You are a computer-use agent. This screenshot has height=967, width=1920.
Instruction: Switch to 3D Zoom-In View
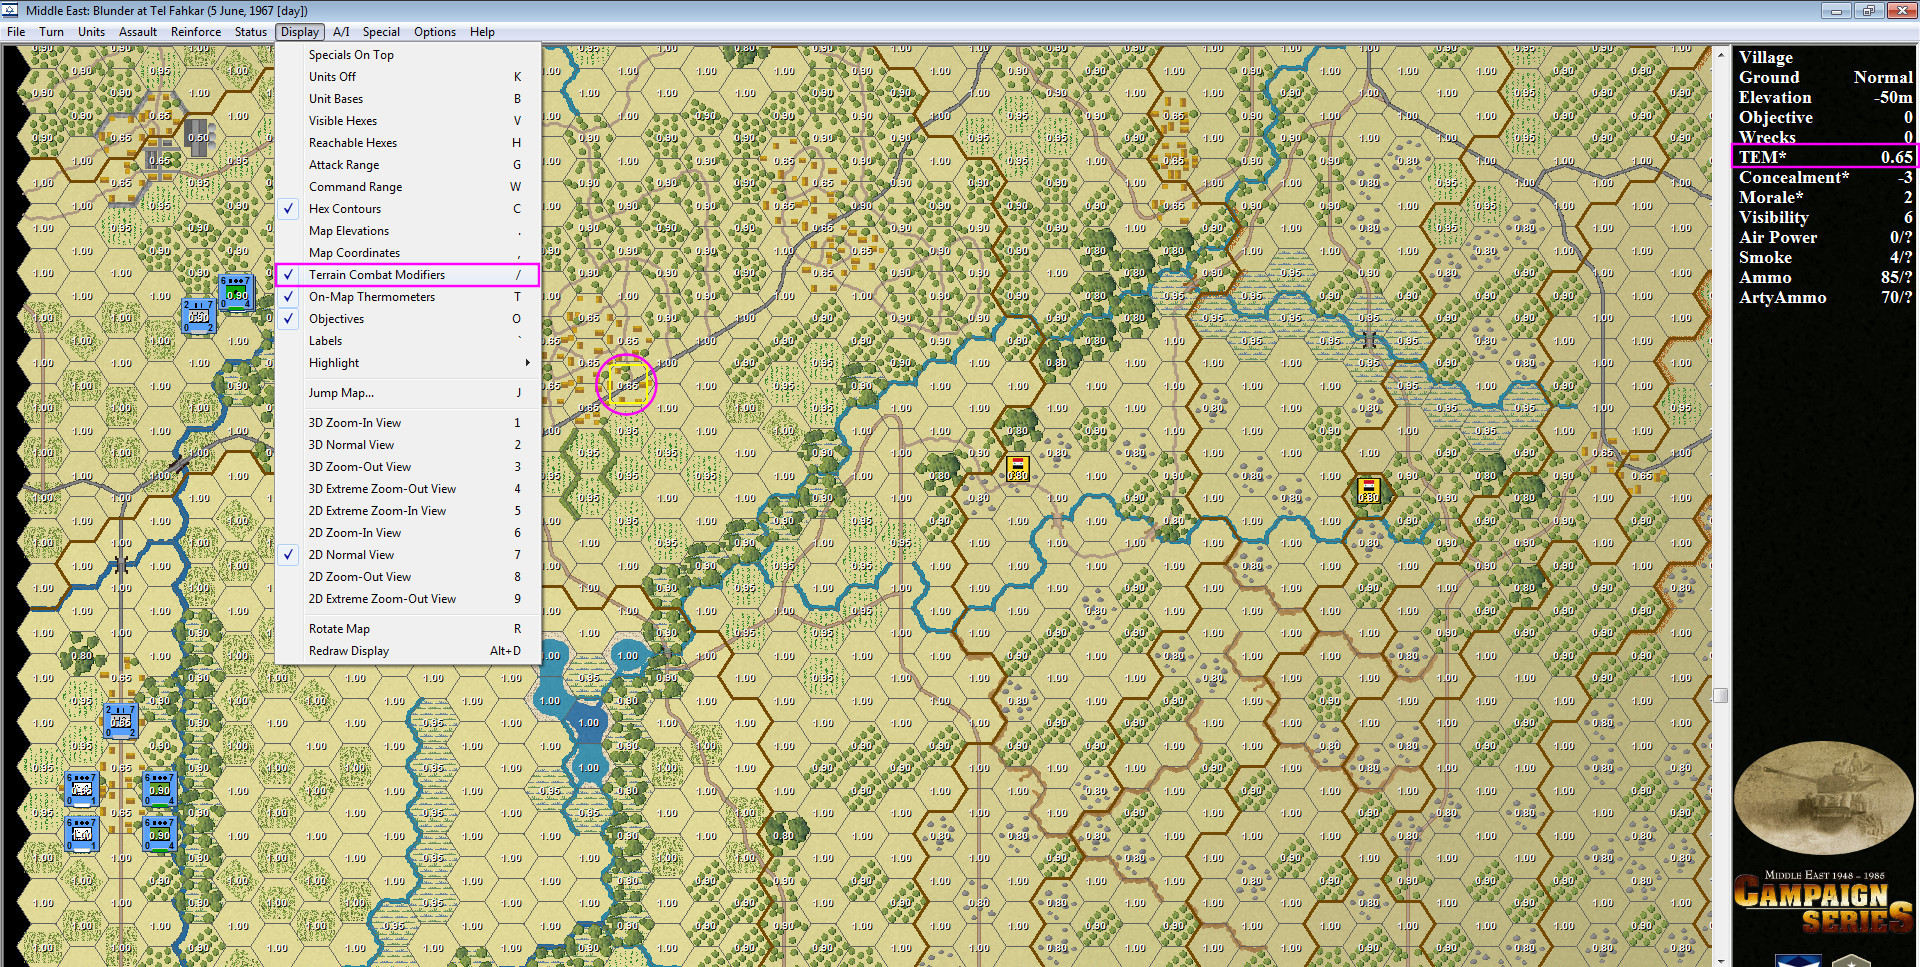pyautogui.click(x=408, y=423)
